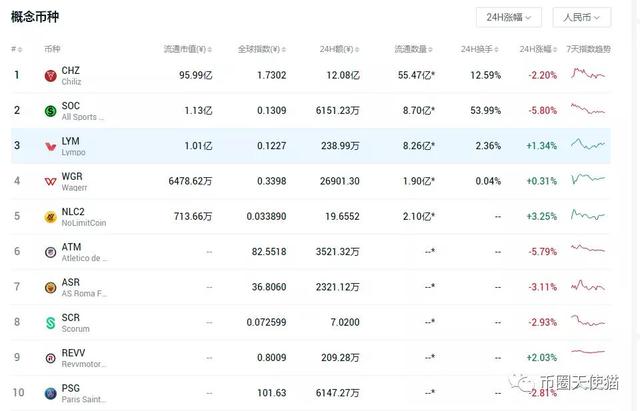
Task: View ATM 7-day trend sparkline
Action: tap(588, 248)
